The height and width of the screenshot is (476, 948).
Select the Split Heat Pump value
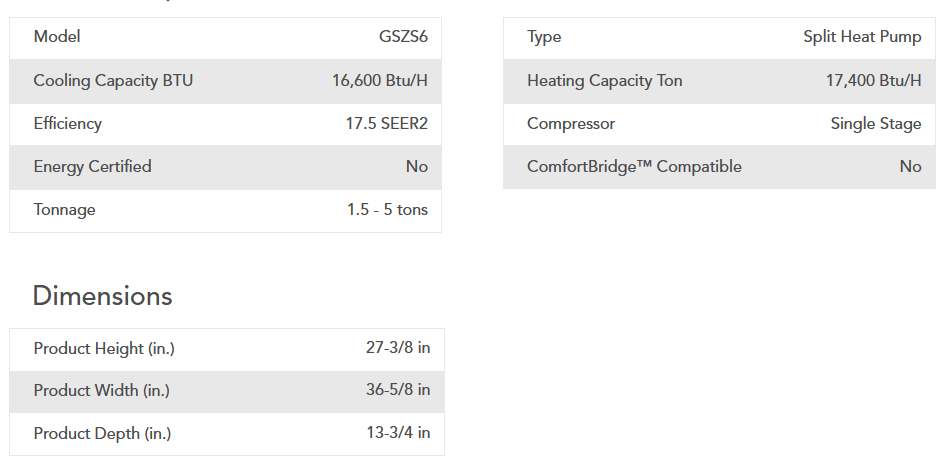[x=862, y=37]
